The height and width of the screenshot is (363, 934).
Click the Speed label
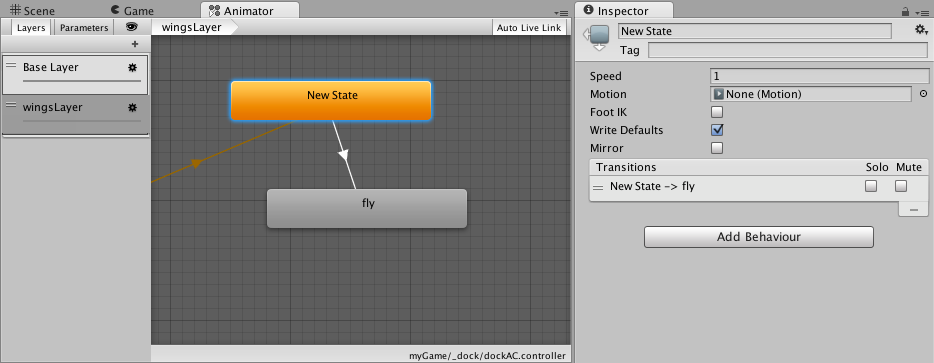tap(605, 76)
